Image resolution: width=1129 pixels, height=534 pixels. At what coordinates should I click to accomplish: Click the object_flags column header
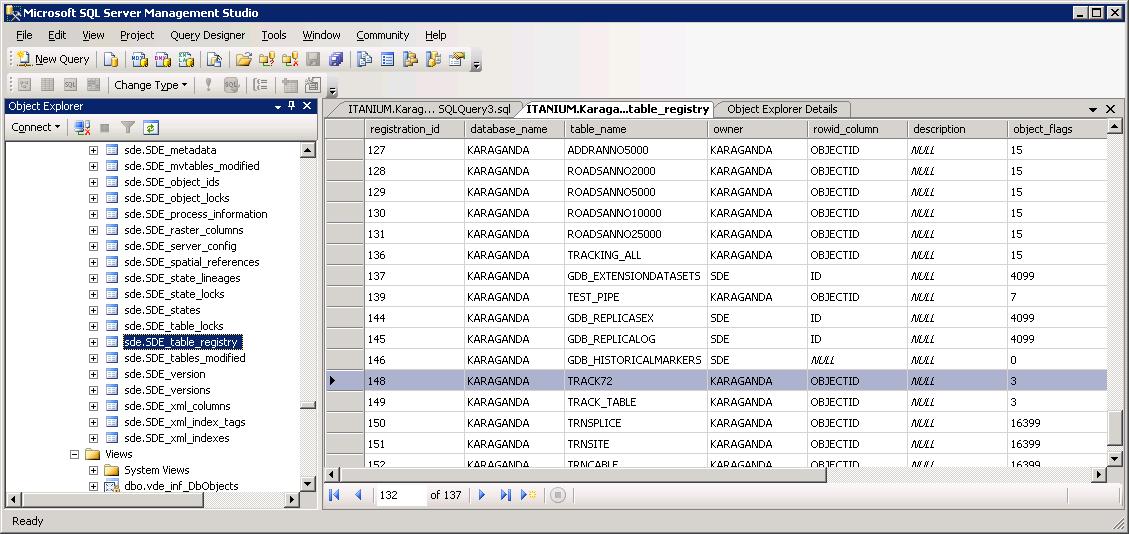click(x=1056, y=130)
